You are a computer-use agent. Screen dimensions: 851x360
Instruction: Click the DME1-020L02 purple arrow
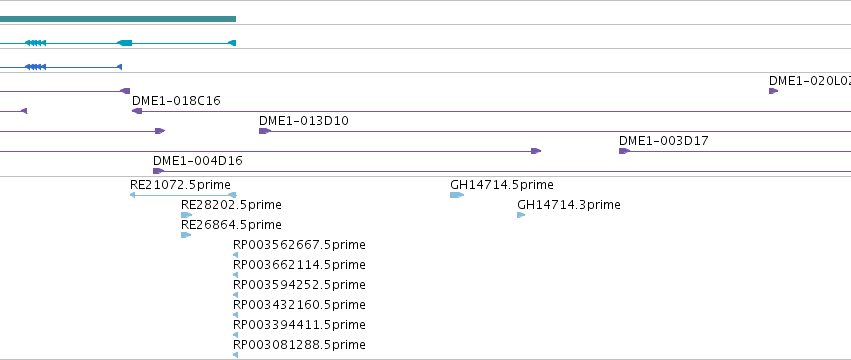point(773,91)
